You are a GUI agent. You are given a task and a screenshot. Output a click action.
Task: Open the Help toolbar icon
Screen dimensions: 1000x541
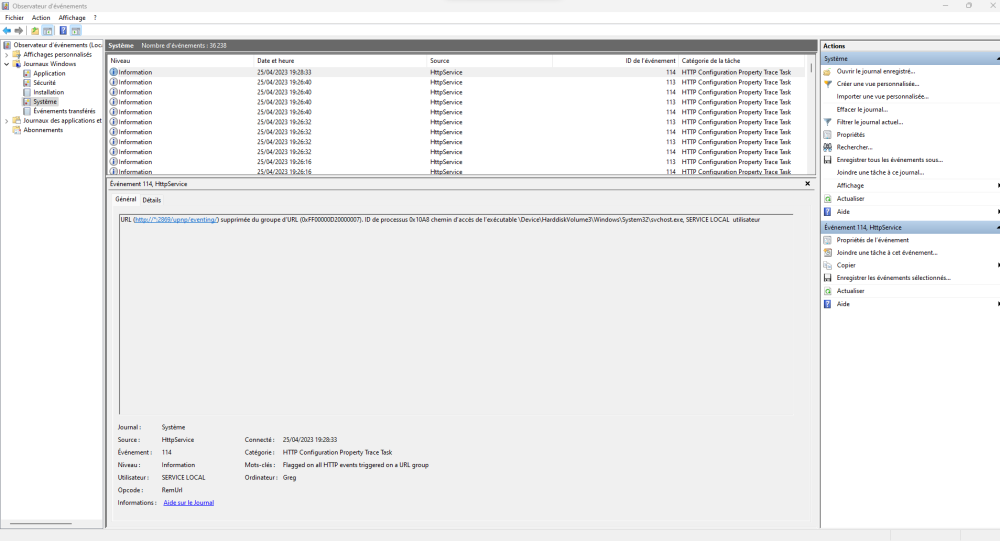tap(63, 31)
